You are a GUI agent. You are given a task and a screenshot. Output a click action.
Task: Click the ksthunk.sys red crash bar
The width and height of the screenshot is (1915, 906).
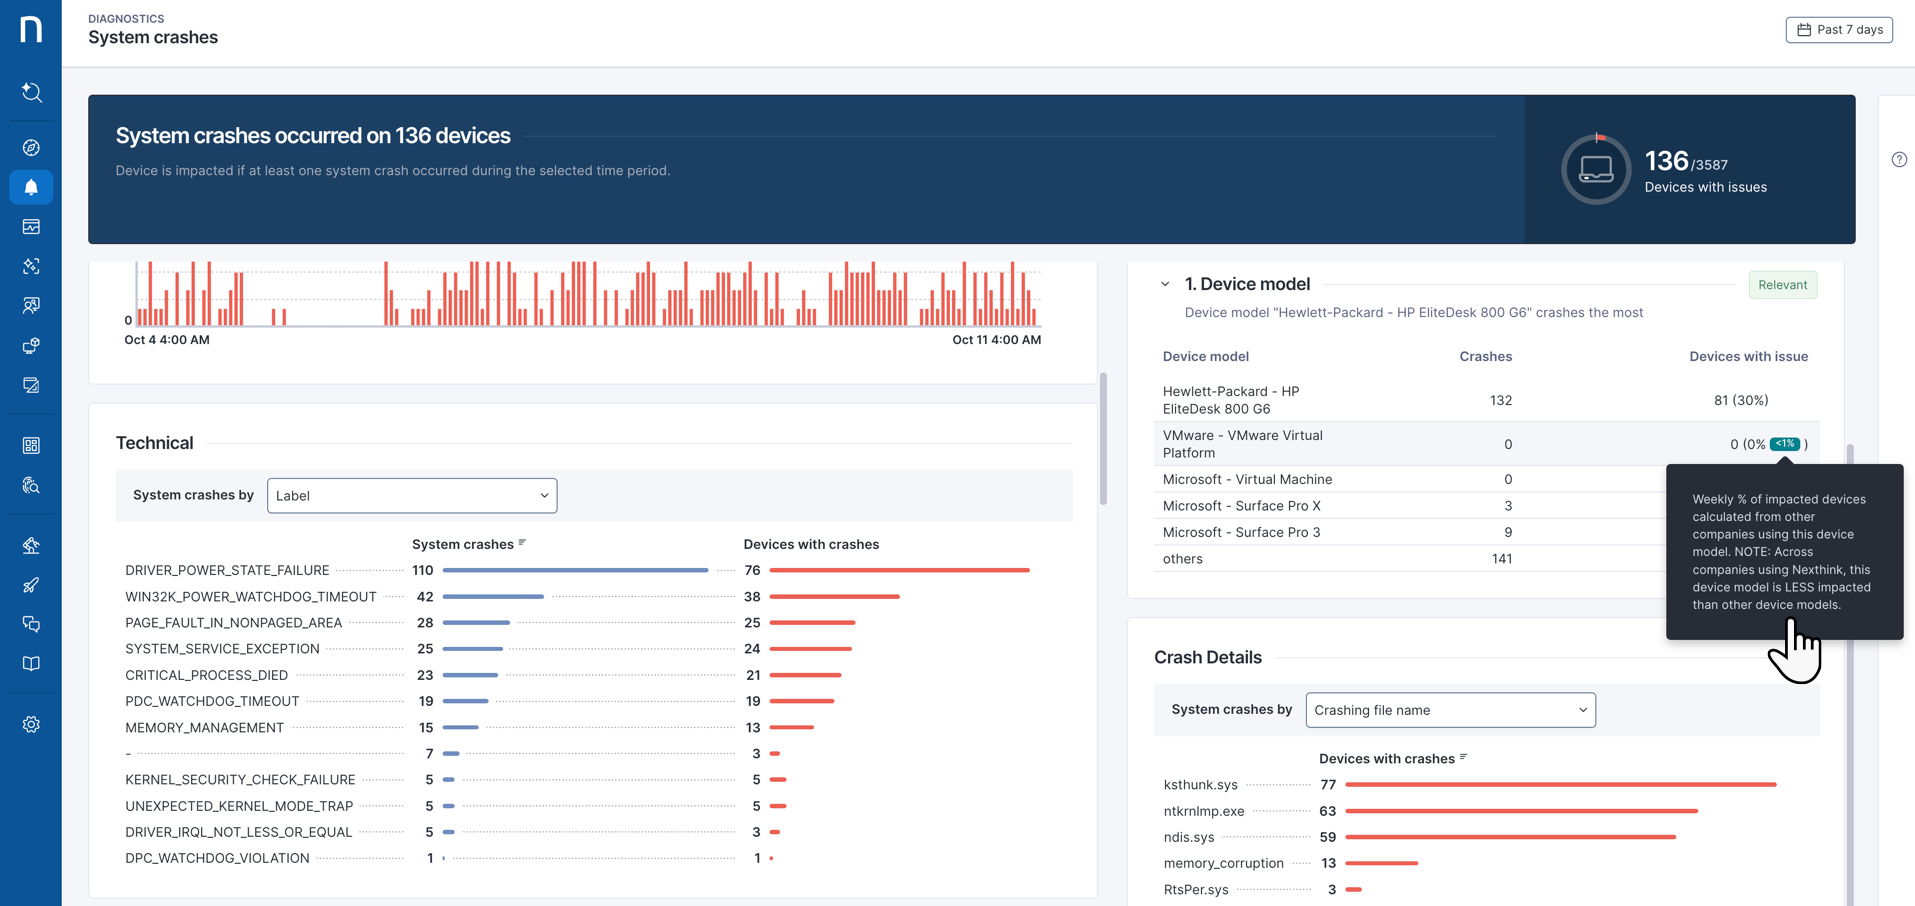(x=1559, y=785)
